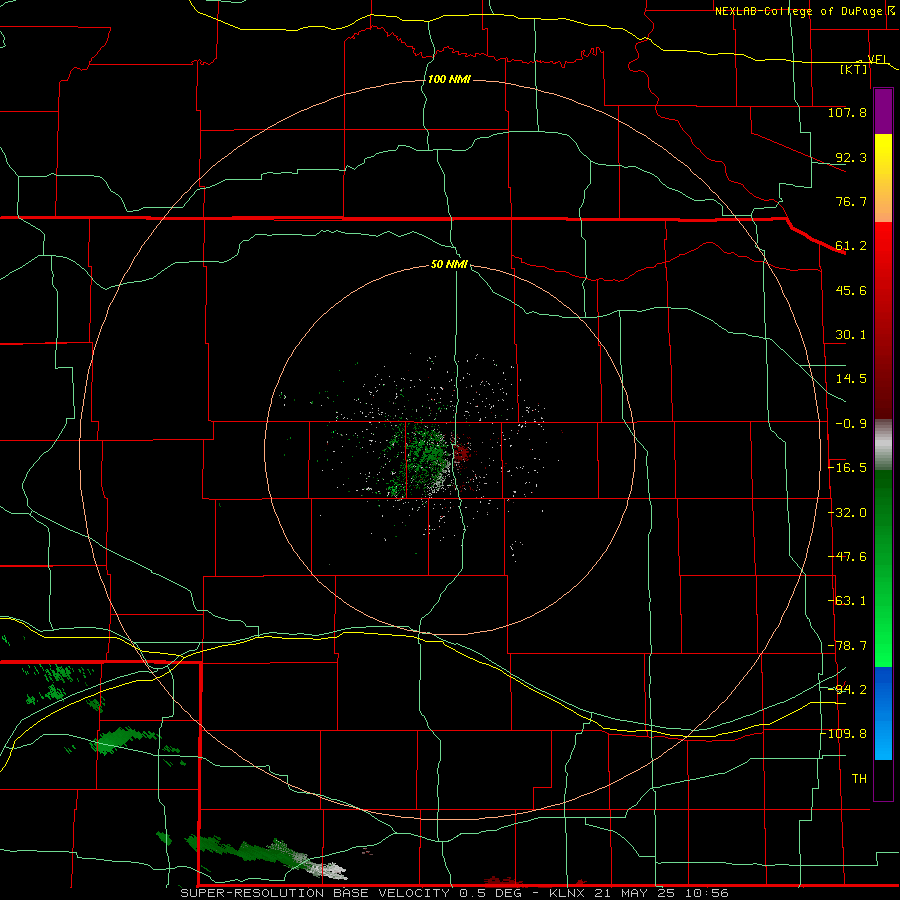Click the -63.1 legend value
The height and width of the screenshot is (900, 900).
coord(847,601)
